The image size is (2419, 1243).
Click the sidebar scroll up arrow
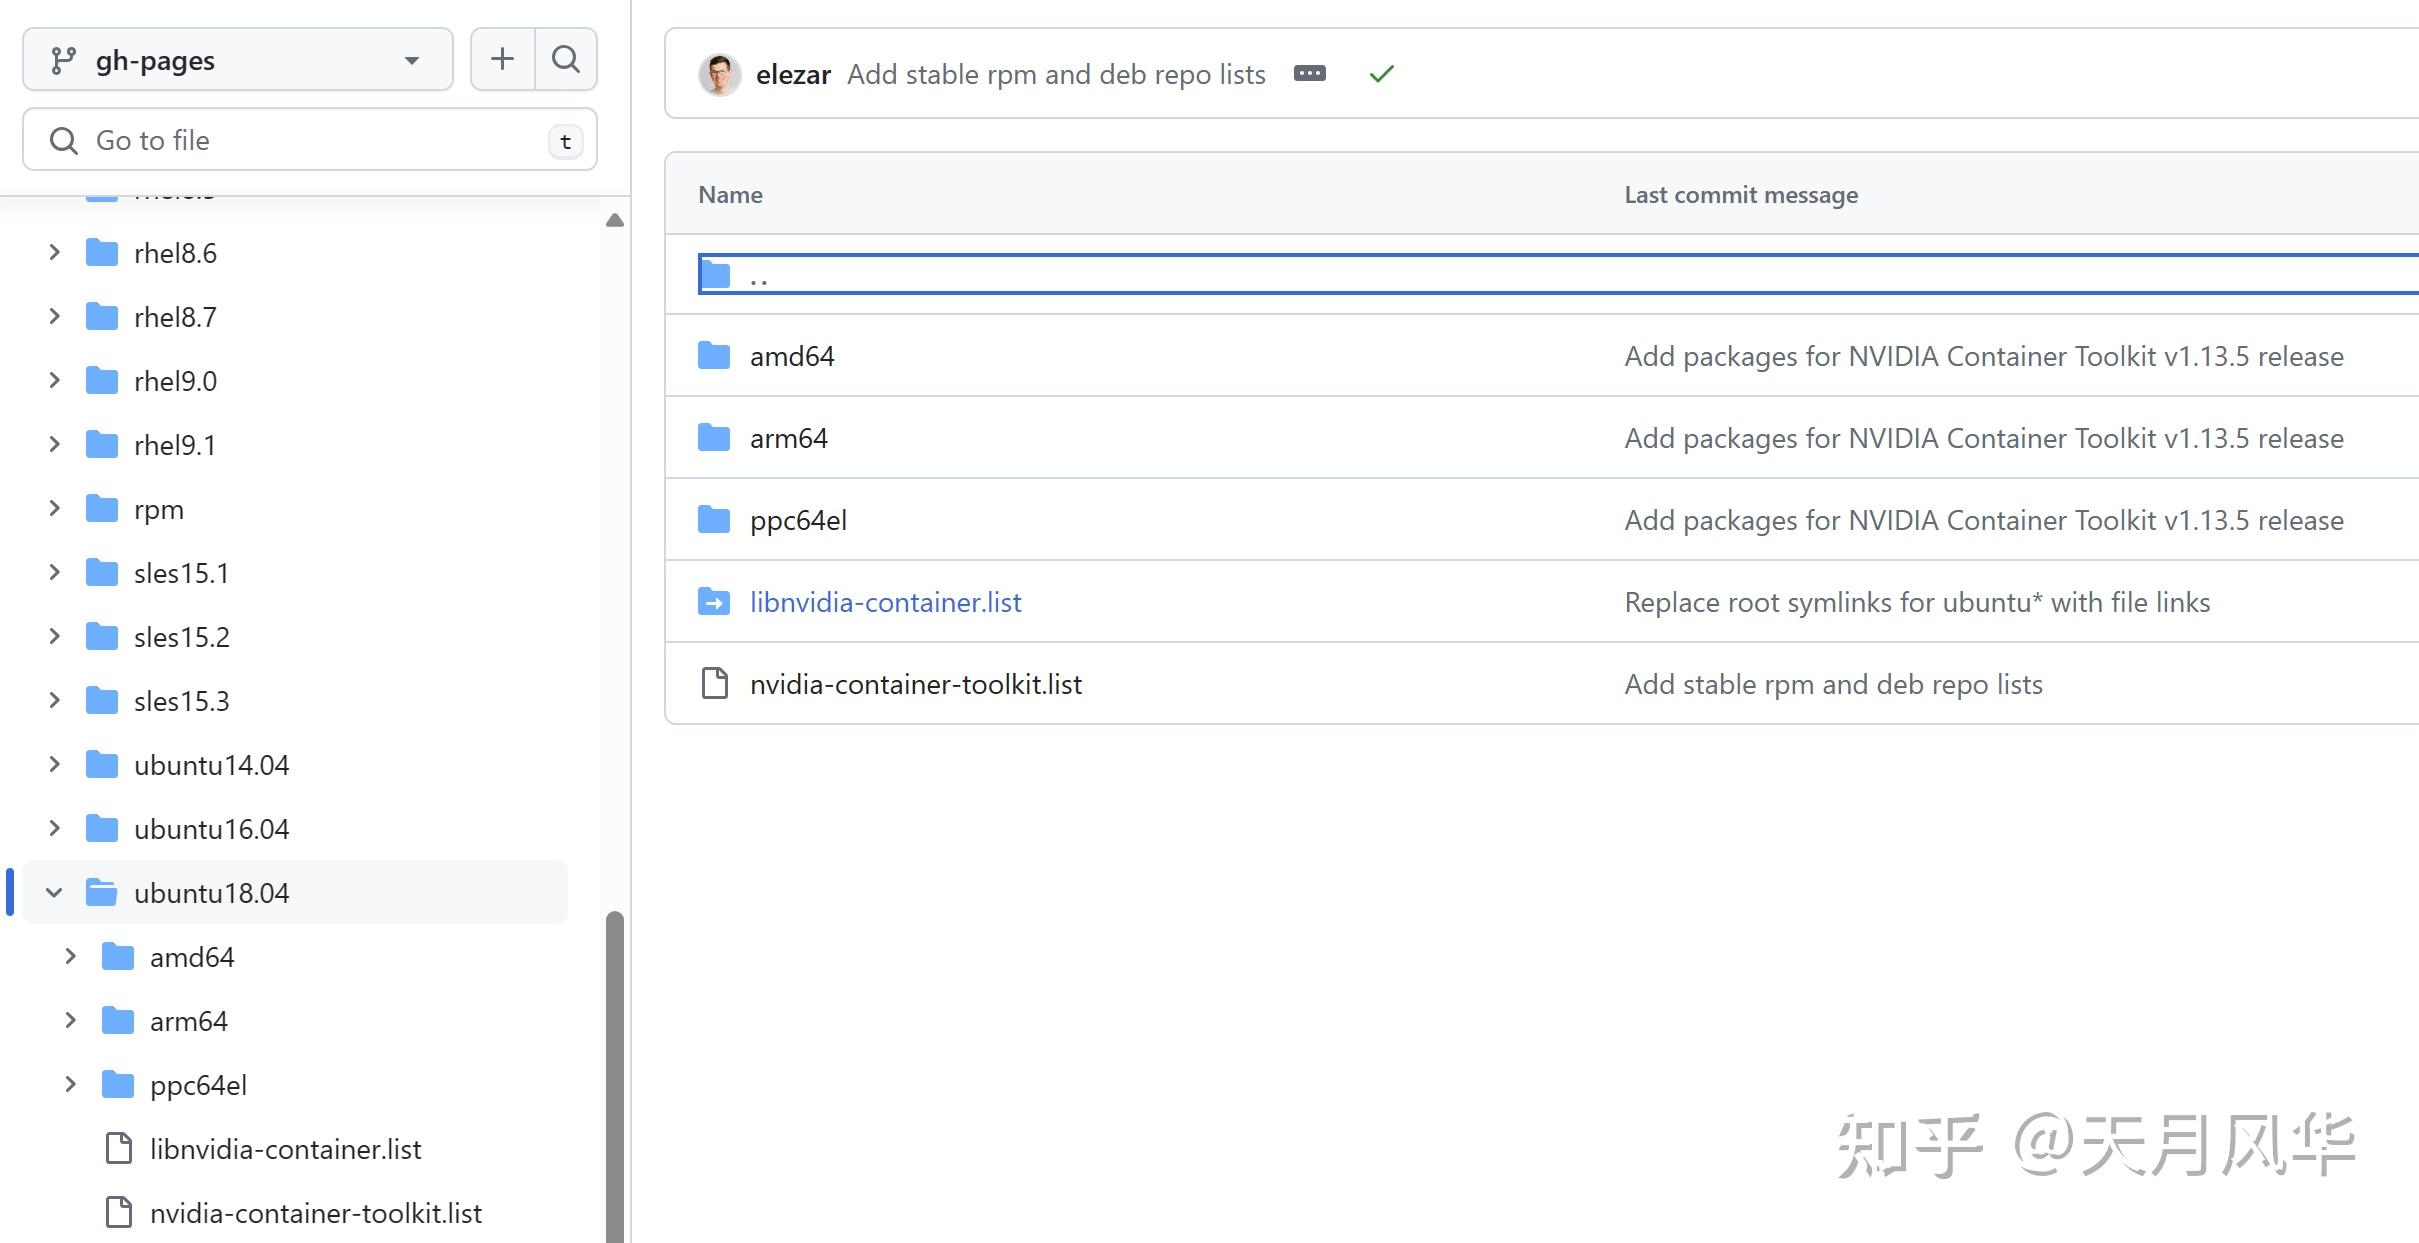pyautogui.click(x=615, y=220)
